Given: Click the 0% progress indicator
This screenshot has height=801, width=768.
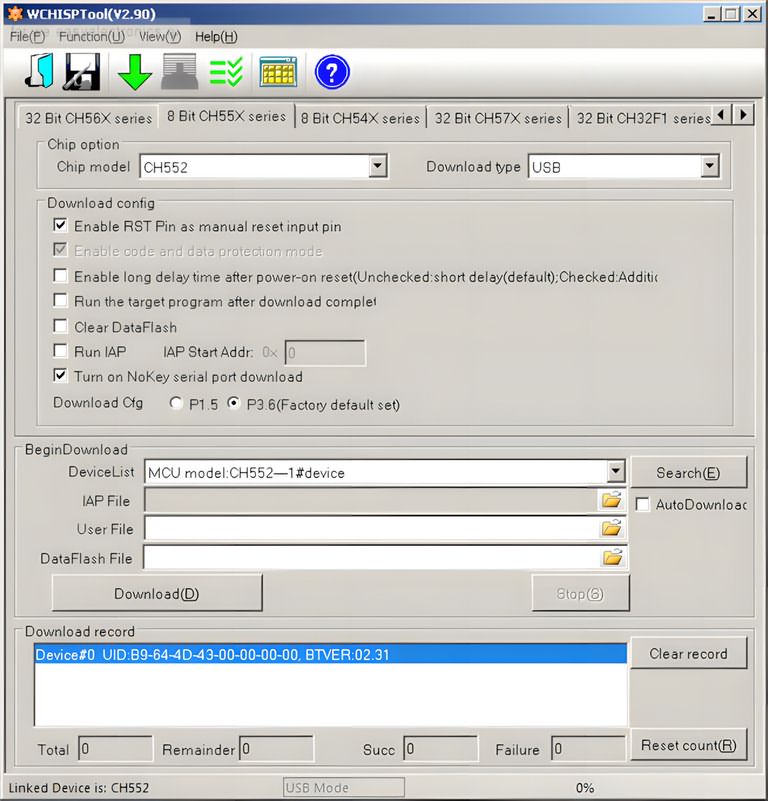Looking at the screenshot, I should tap(585, 787).
